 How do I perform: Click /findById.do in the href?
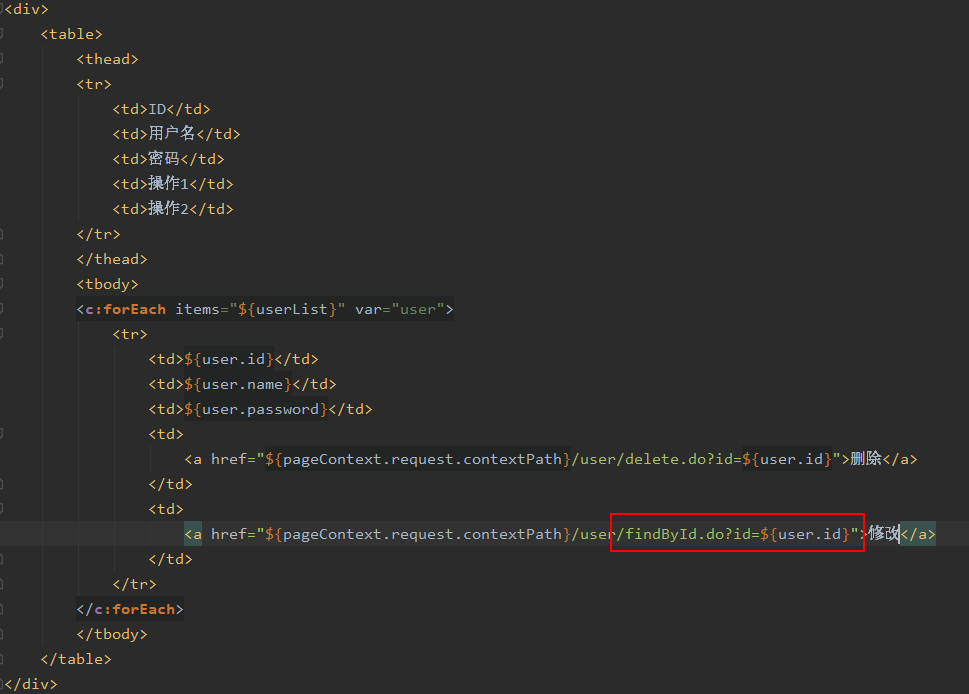pyautogui.click(x=671, y=534)
